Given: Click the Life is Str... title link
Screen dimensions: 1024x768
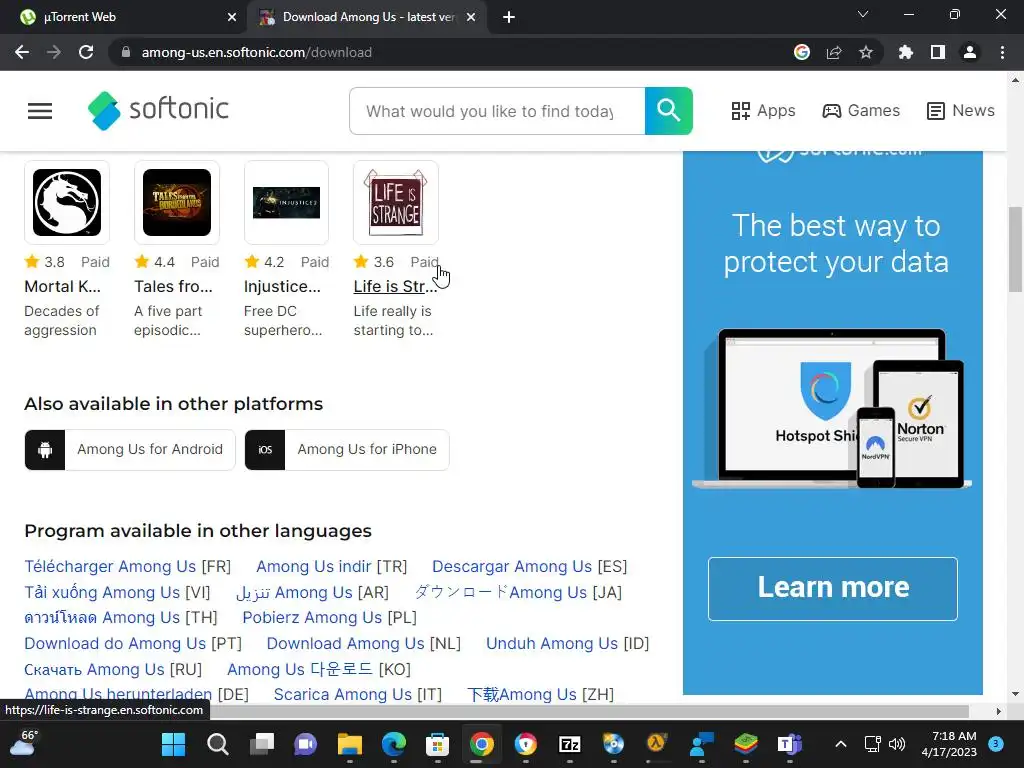Looking at the screenshot, I should [395, 287].
